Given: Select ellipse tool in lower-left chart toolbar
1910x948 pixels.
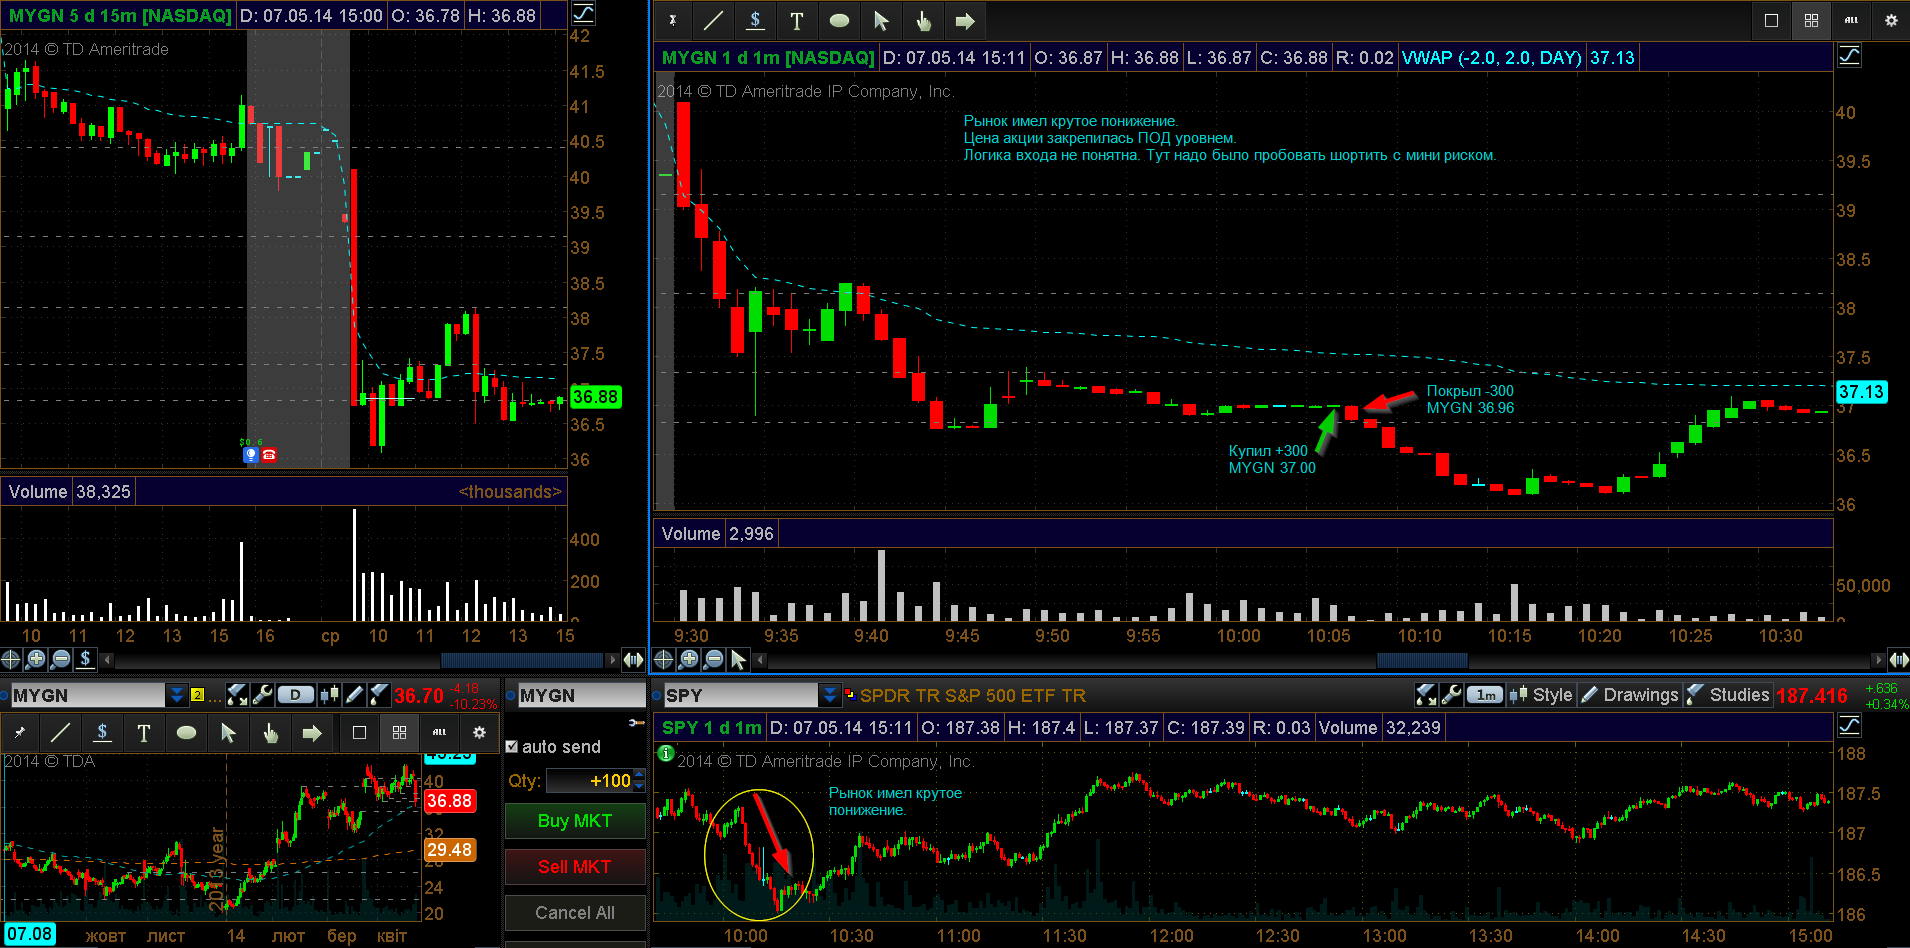Looking at the screenshot, I should coord(186,733).
